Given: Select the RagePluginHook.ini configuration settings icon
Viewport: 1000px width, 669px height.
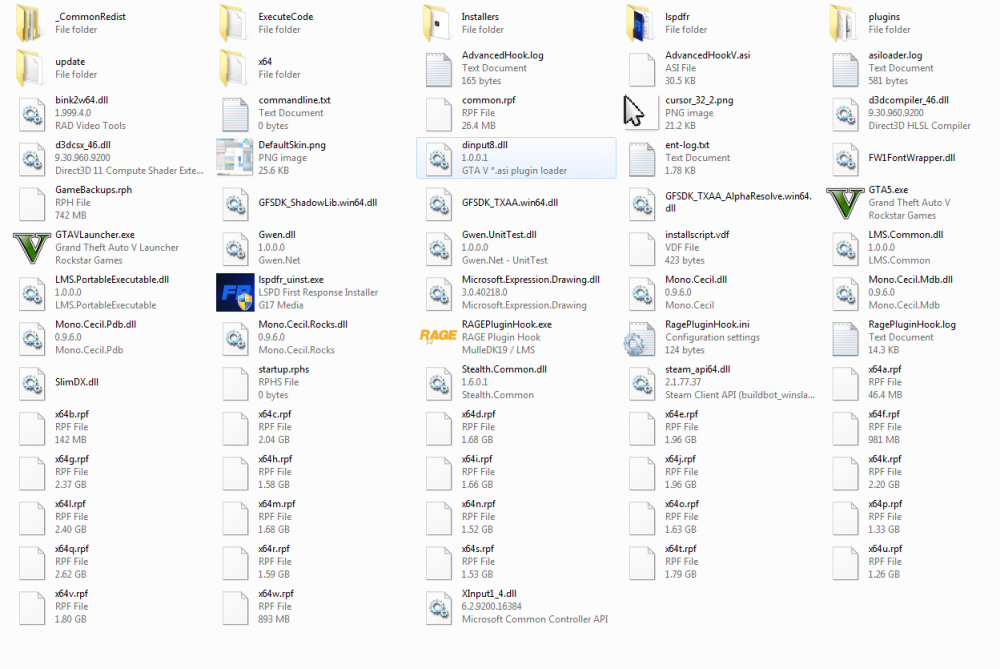Looking at the screenshot, I should click(640, 338).
